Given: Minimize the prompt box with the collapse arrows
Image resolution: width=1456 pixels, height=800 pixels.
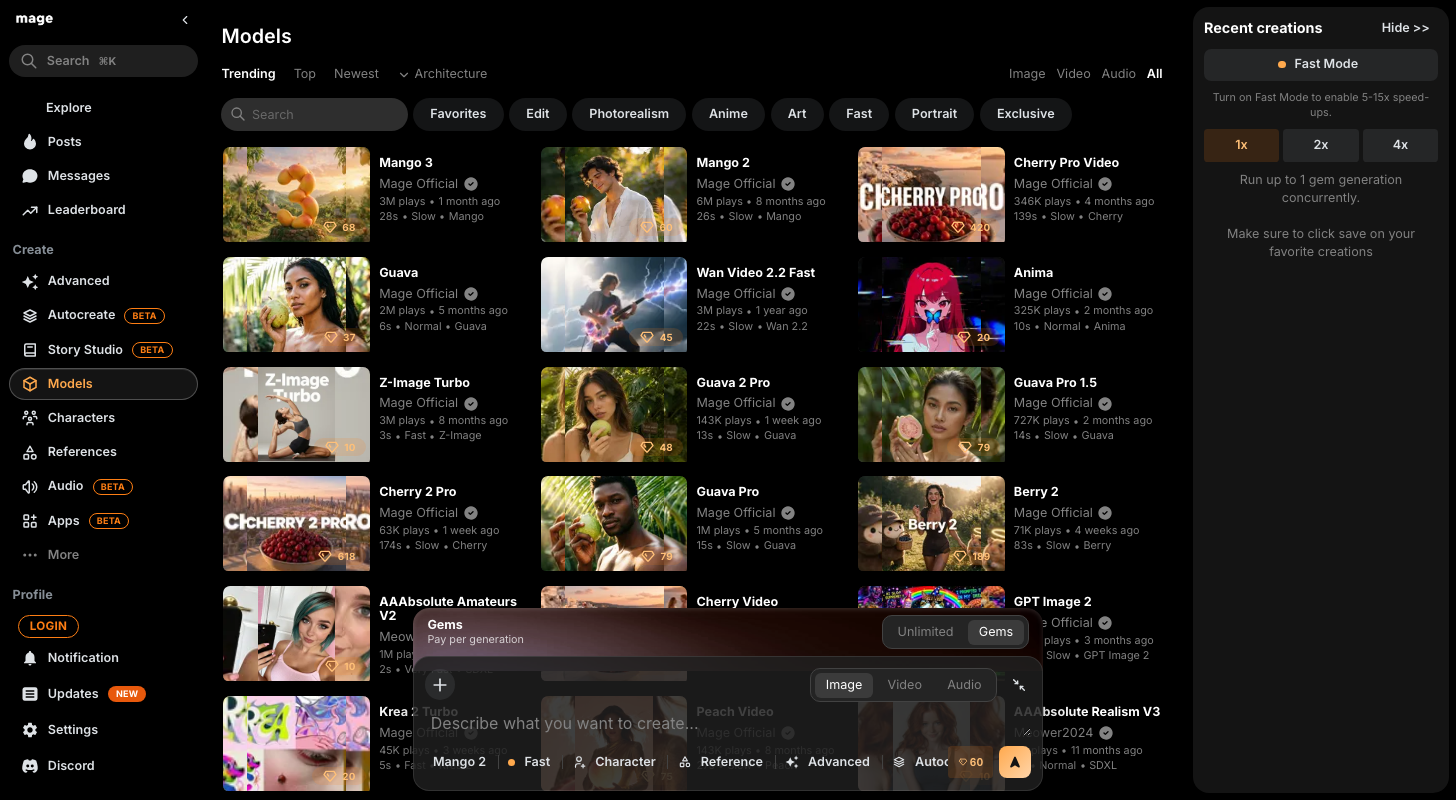Looking at the screenshot, I should (x=1019, y=685).
